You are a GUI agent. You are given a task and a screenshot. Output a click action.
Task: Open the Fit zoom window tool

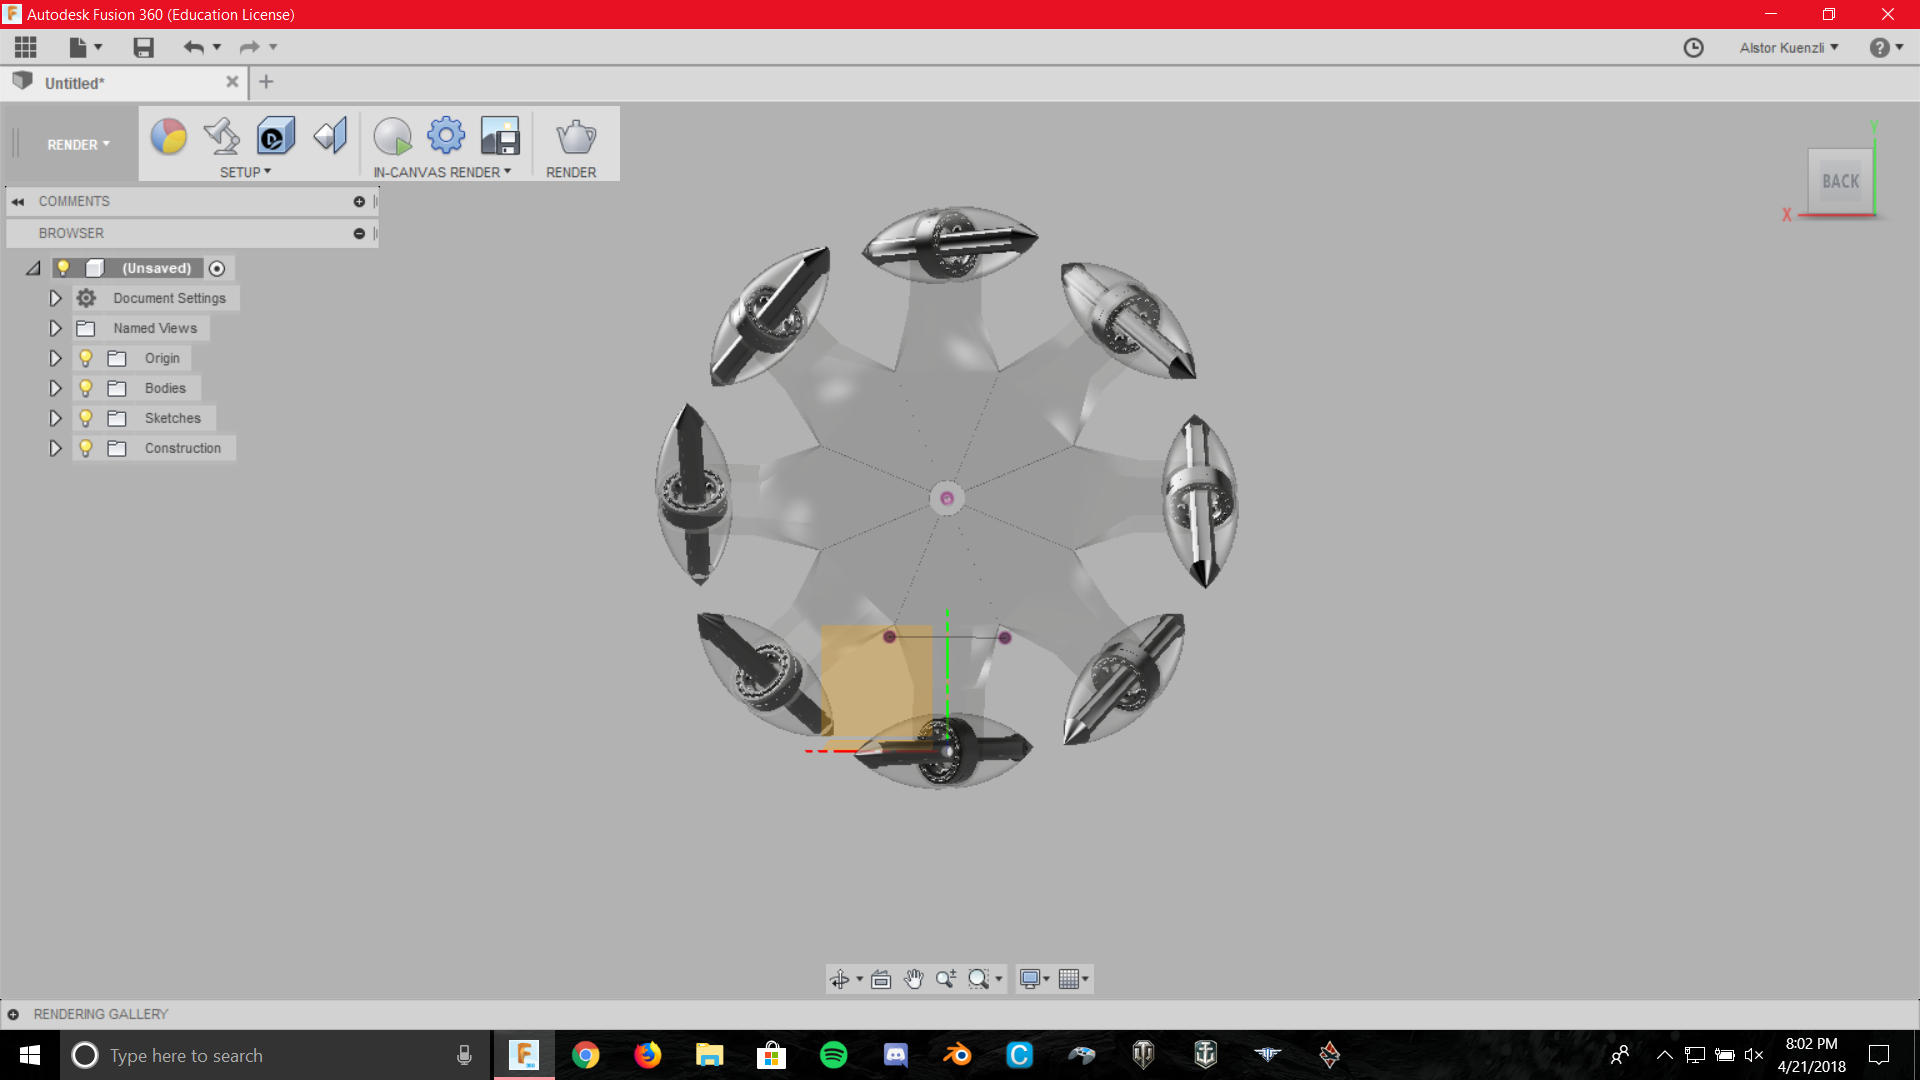coord(979,979)
